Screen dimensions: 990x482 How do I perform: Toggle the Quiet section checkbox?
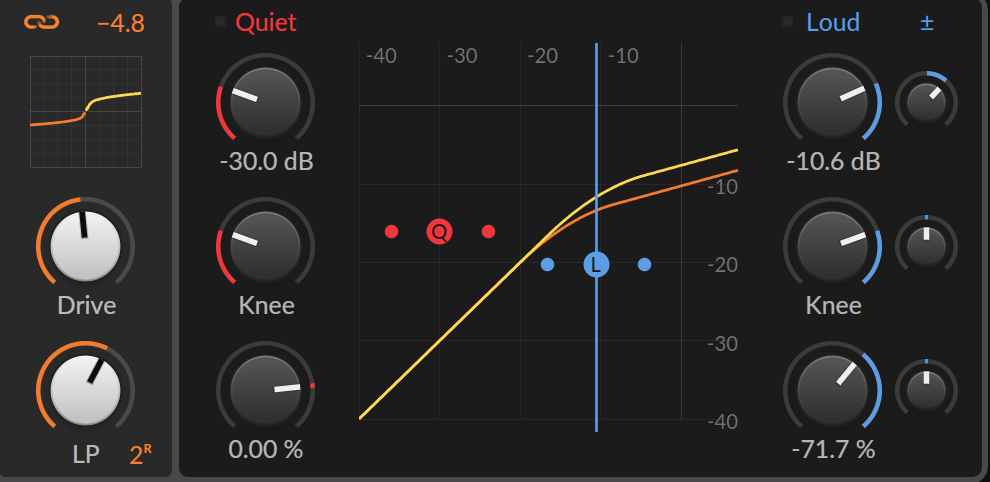[x=220, y=21]
